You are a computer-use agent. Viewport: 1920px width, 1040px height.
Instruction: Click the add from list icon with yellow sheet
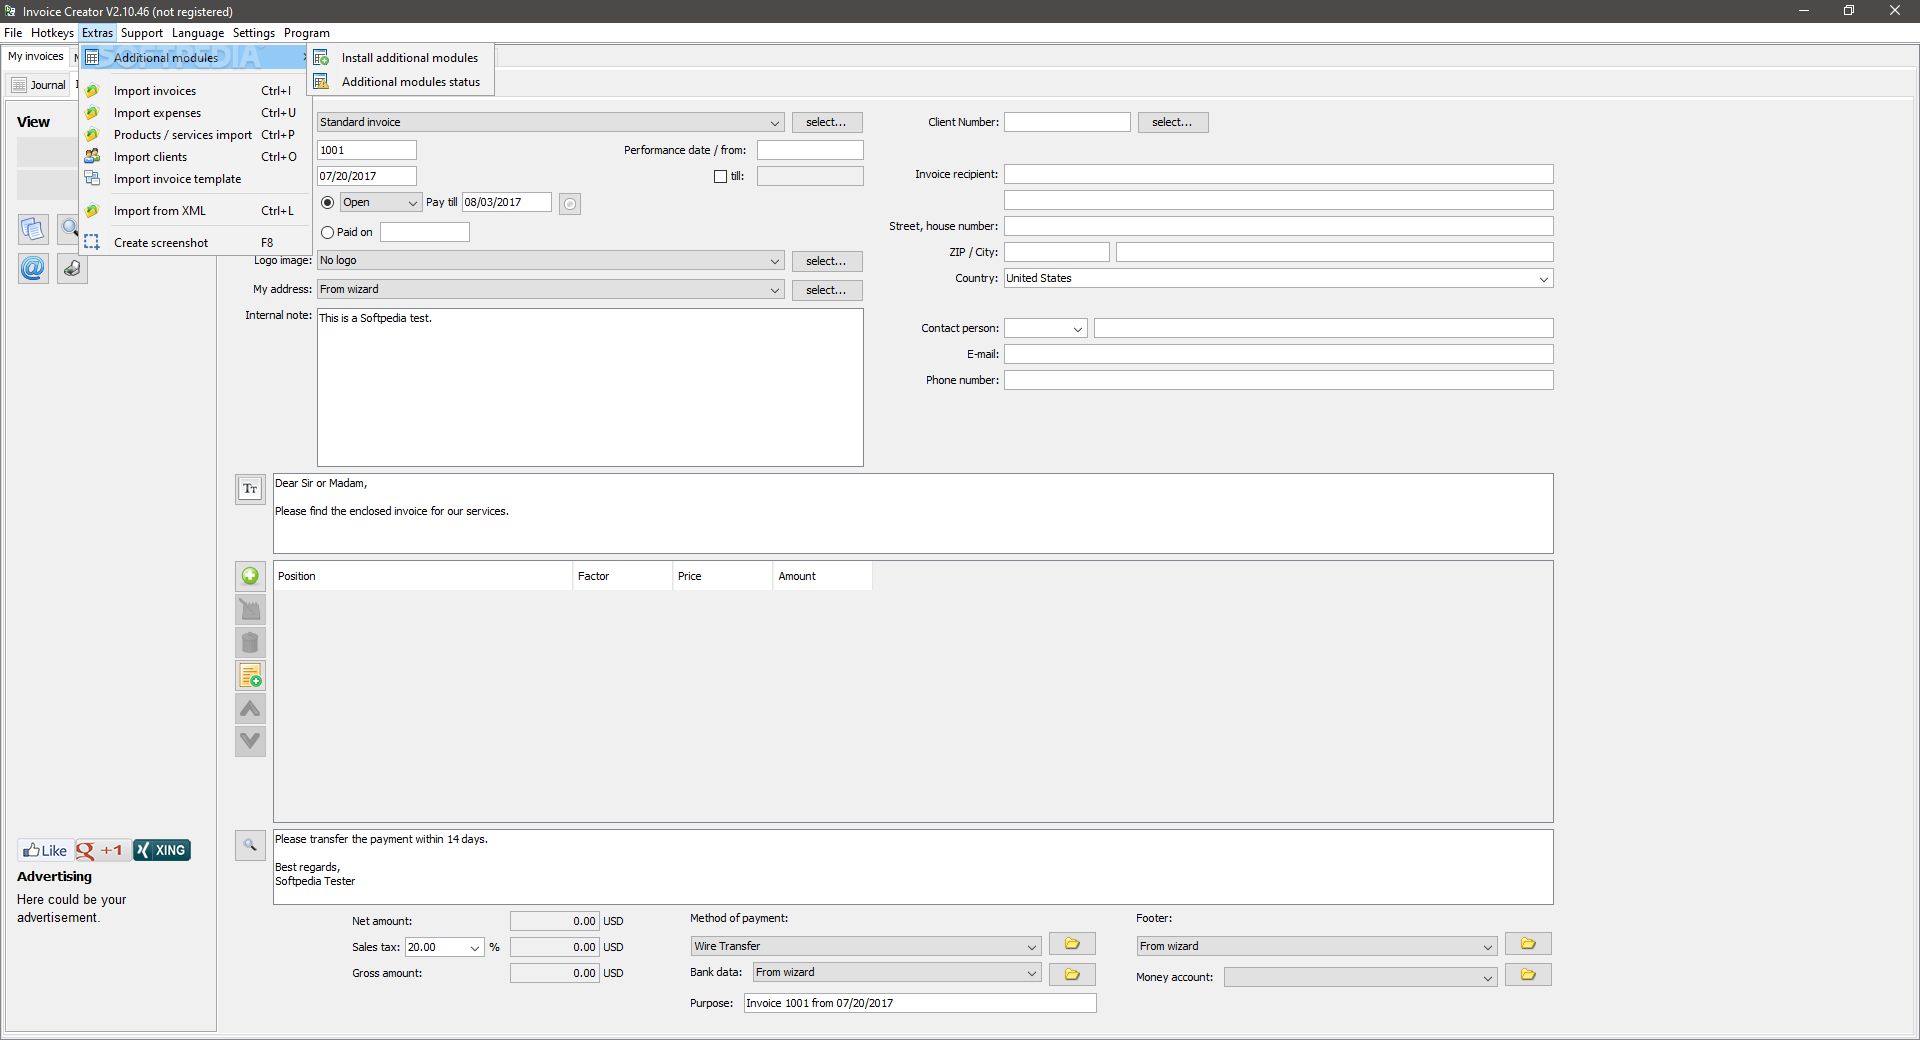(250, 676)
